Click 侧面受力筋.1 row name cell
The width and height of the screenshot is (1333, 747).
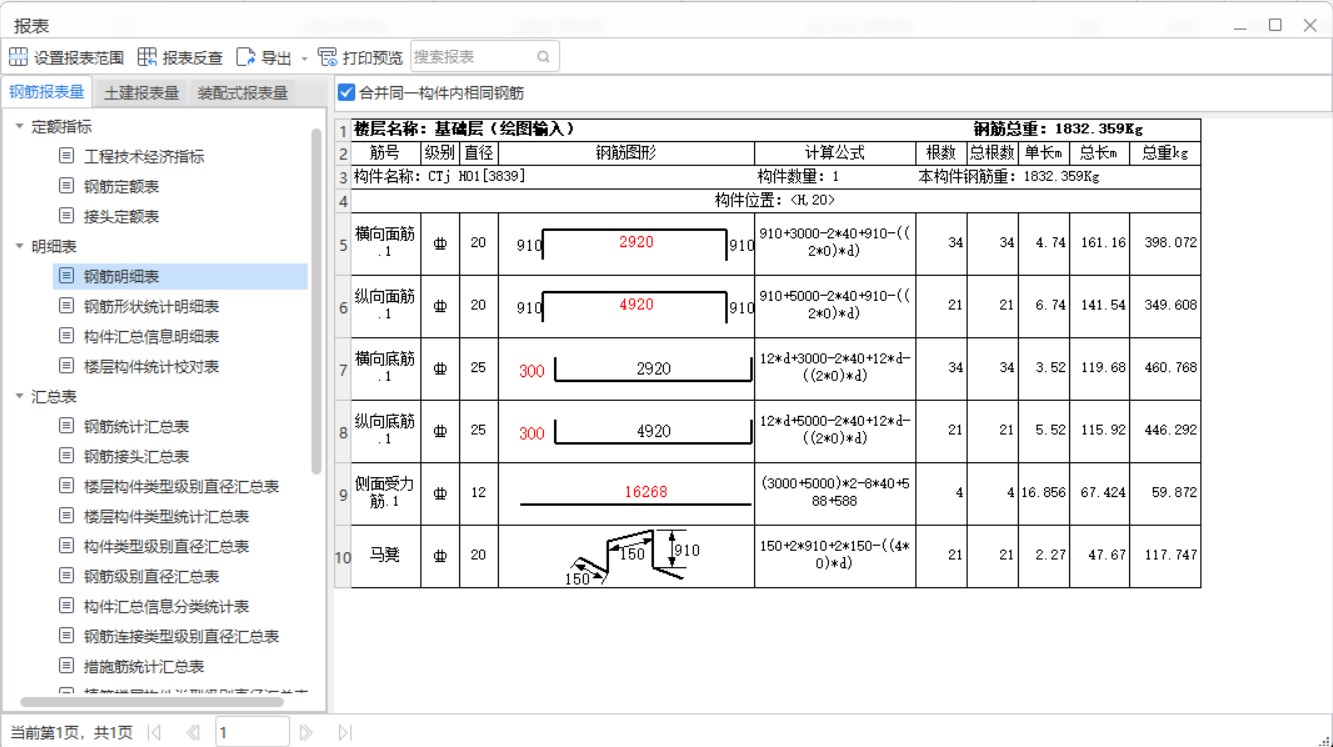coord(385,493)
